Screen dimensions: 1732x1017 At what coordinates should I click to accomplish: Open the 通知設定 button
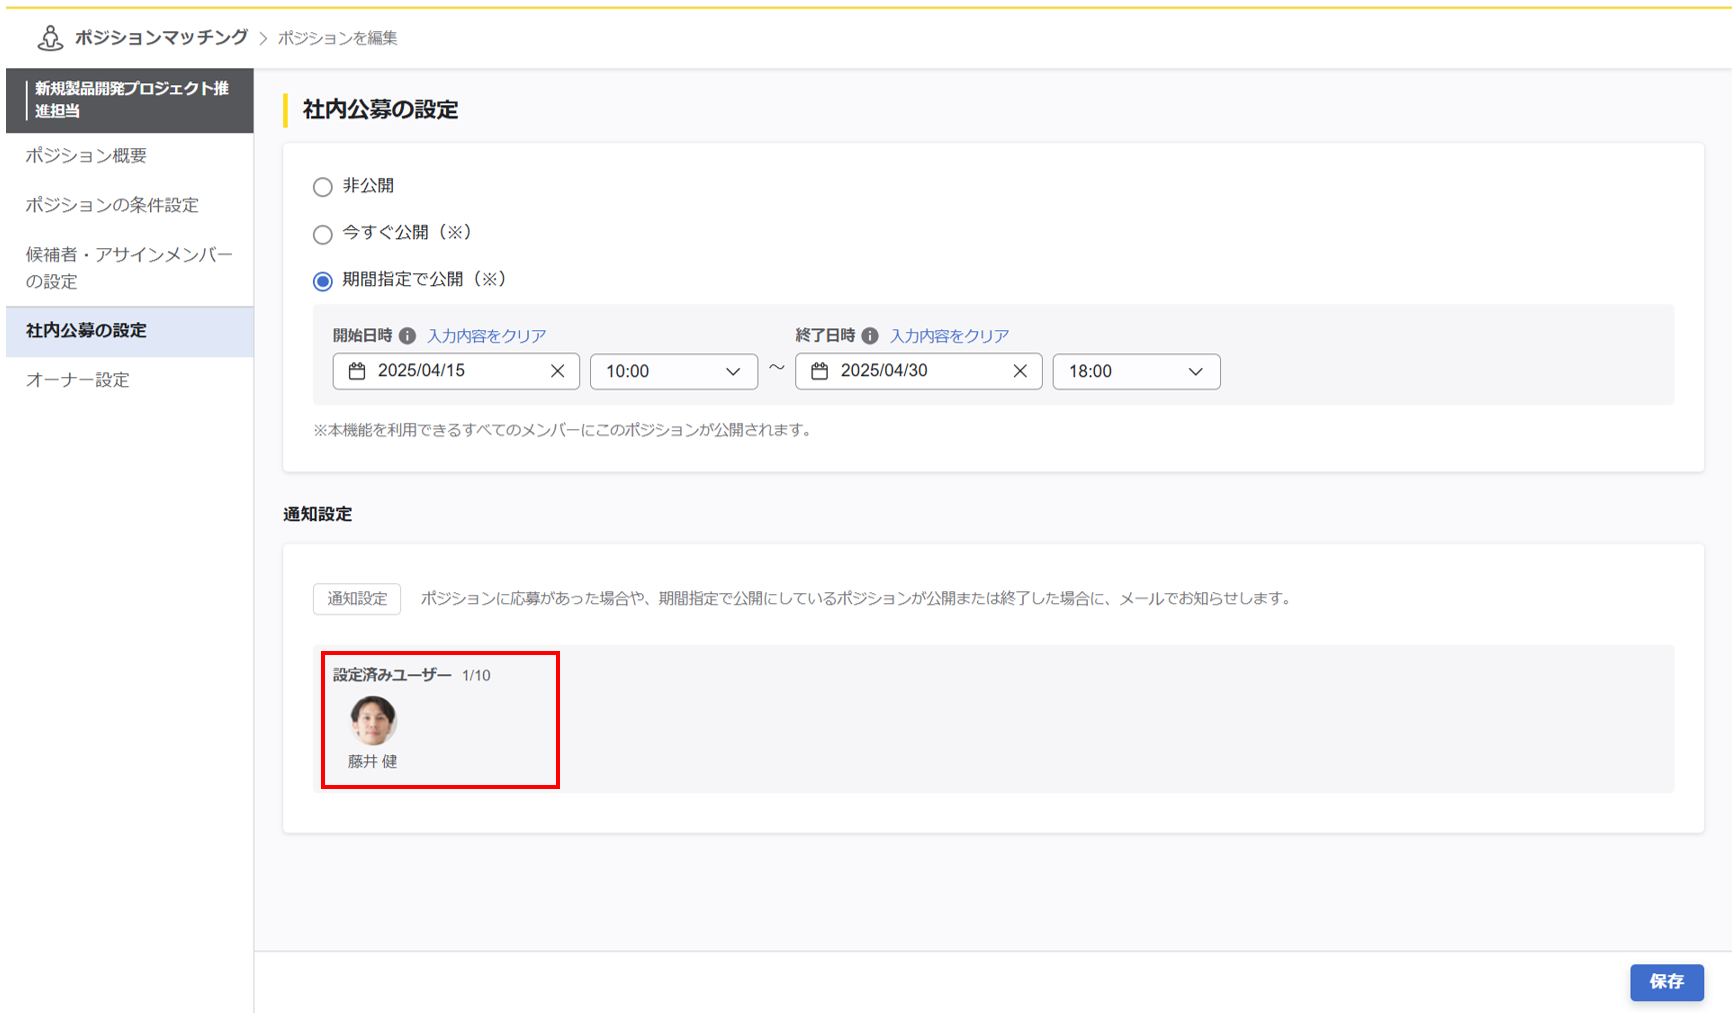(x=356, y=599)
